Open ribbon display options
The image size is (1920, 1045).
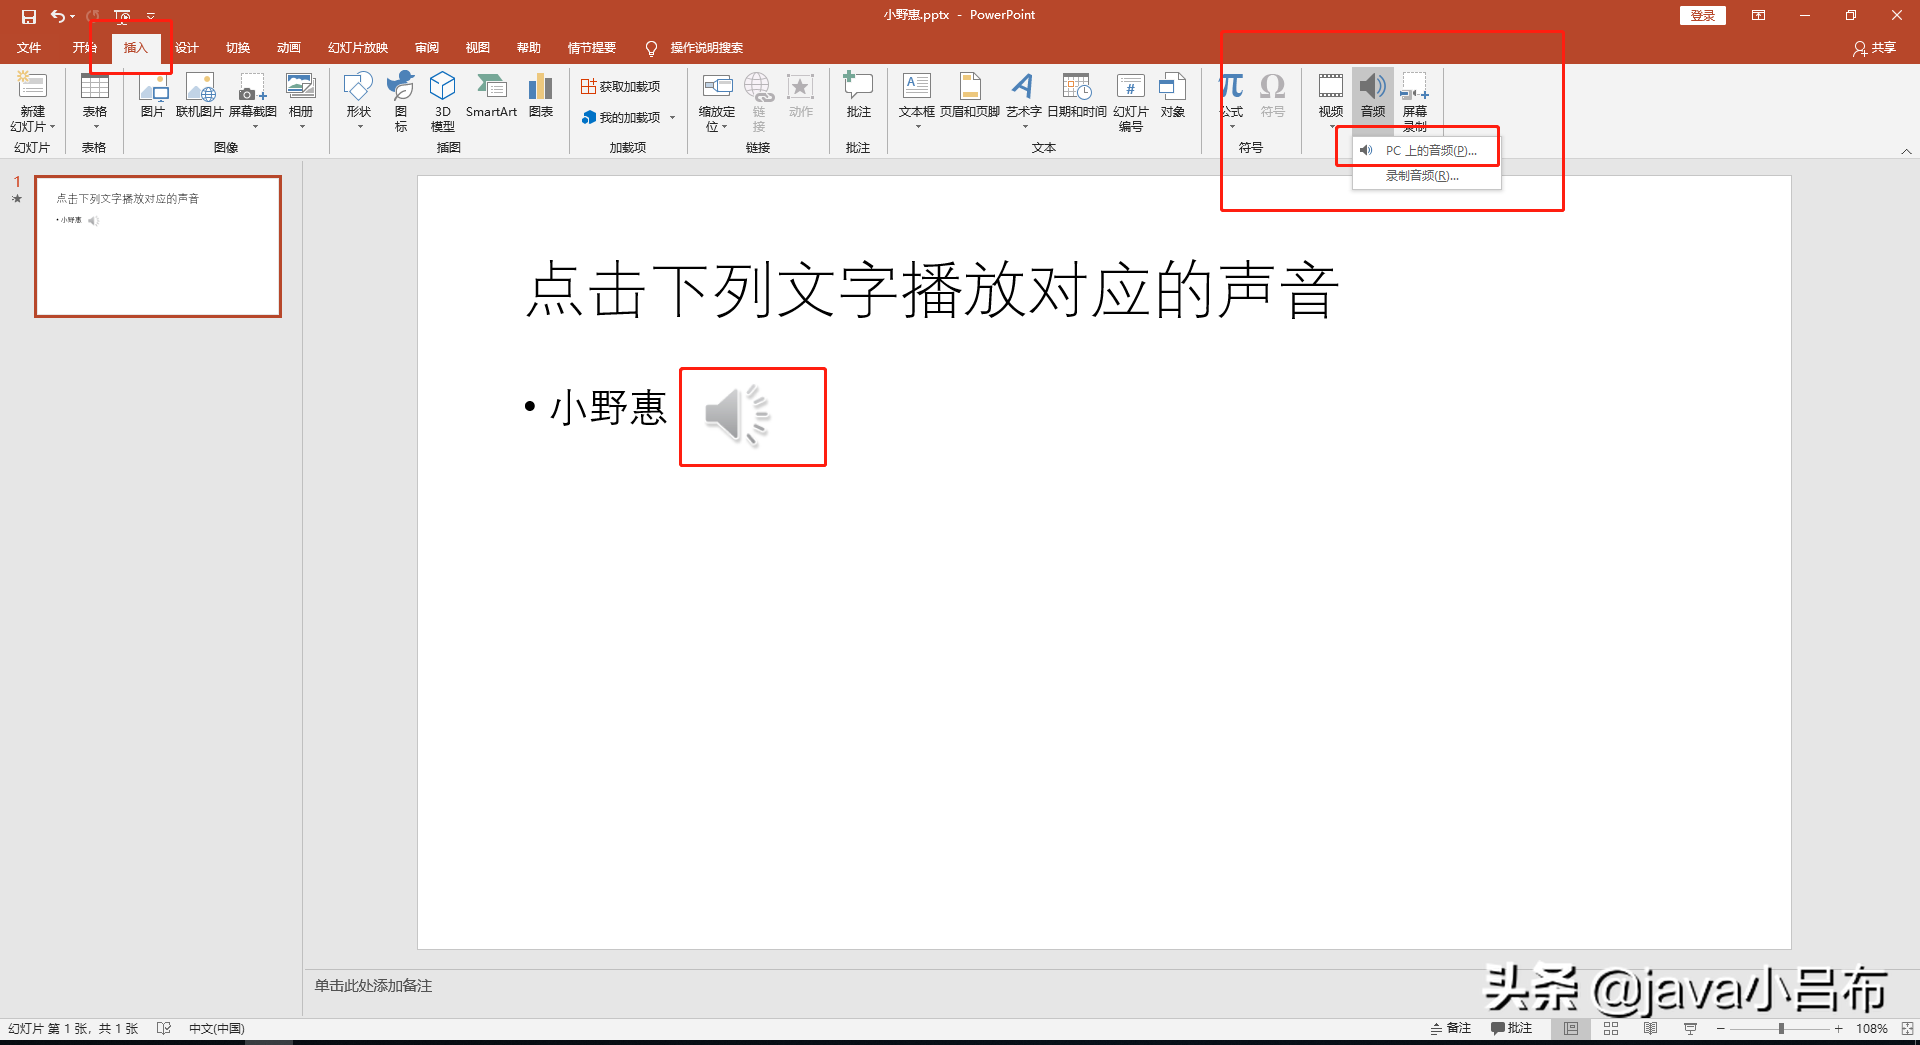[1759, 16]
